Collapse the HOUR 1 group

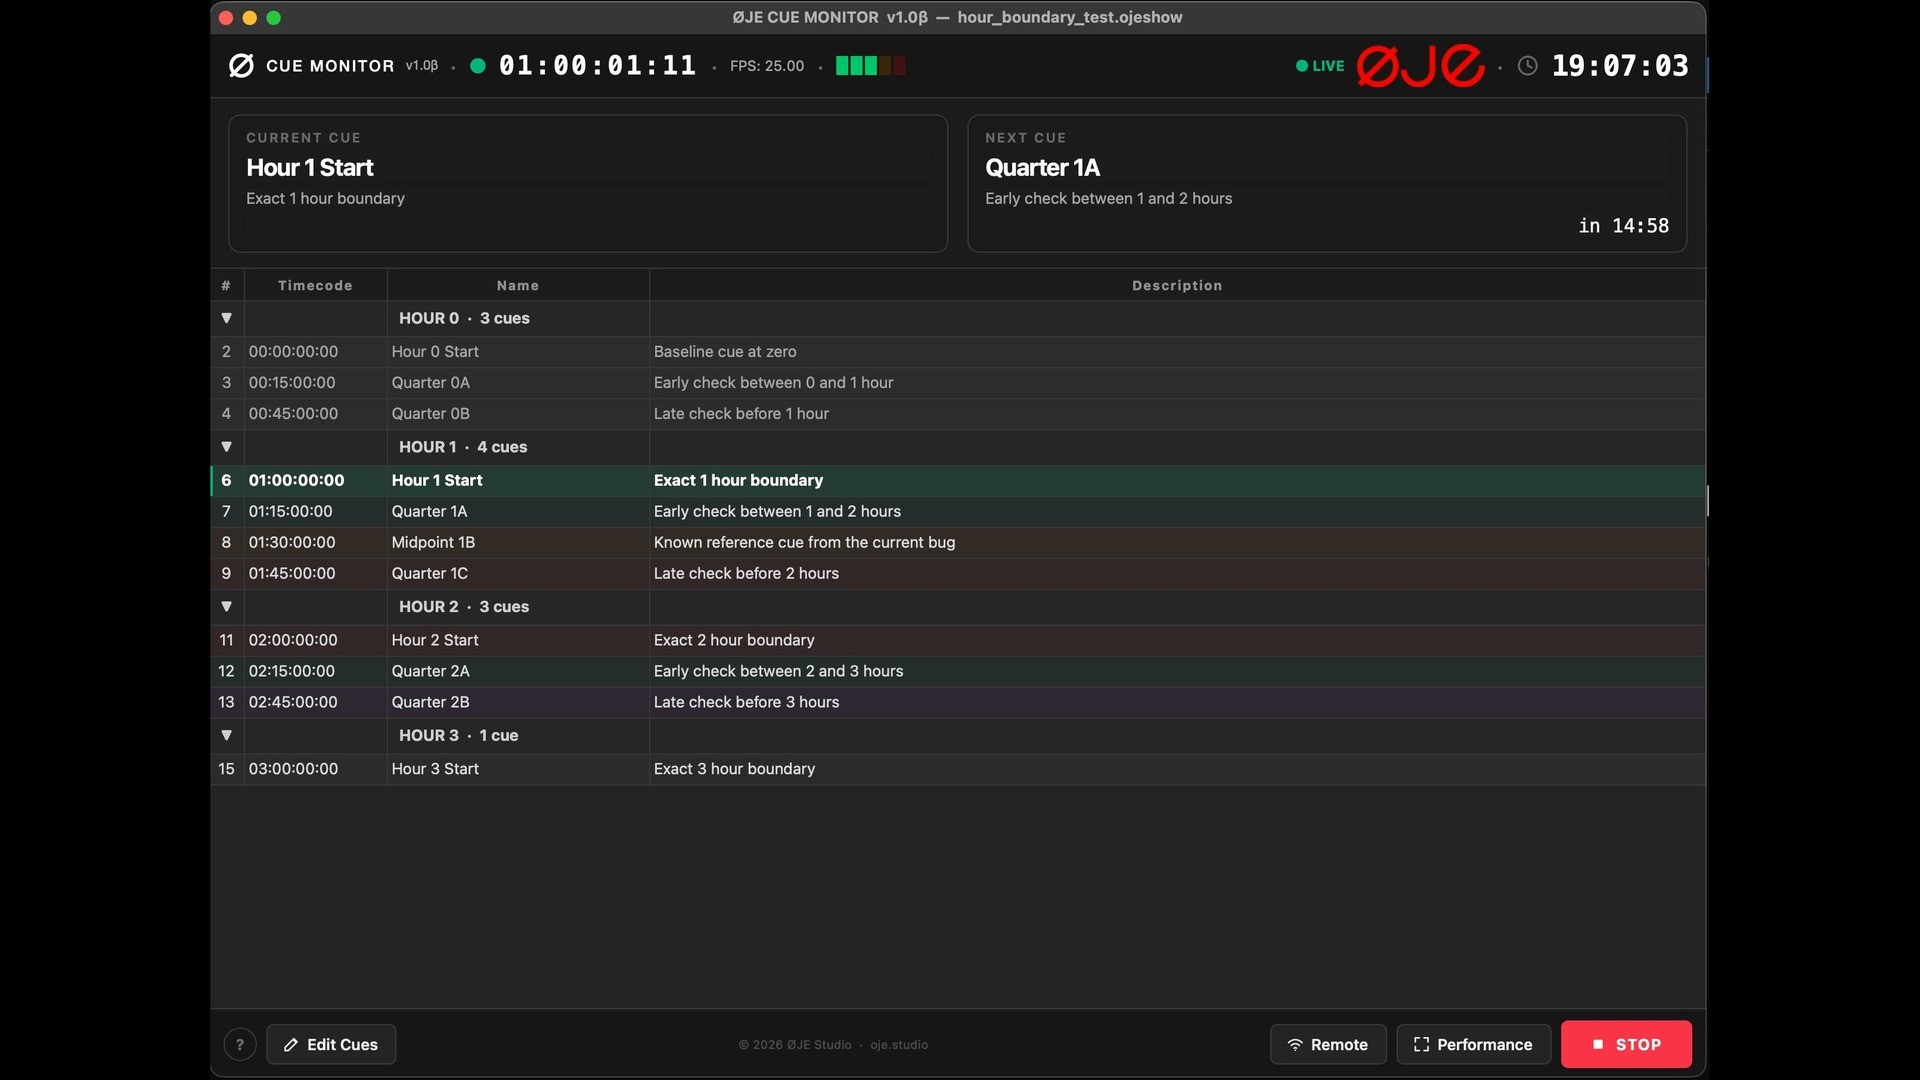click(227, 447)
